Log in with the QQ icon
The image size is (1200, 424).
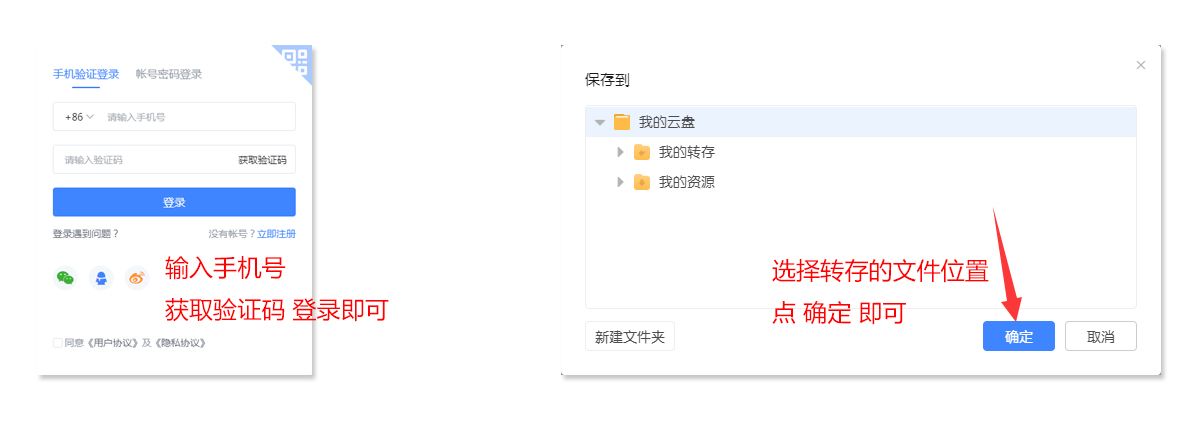101,278
